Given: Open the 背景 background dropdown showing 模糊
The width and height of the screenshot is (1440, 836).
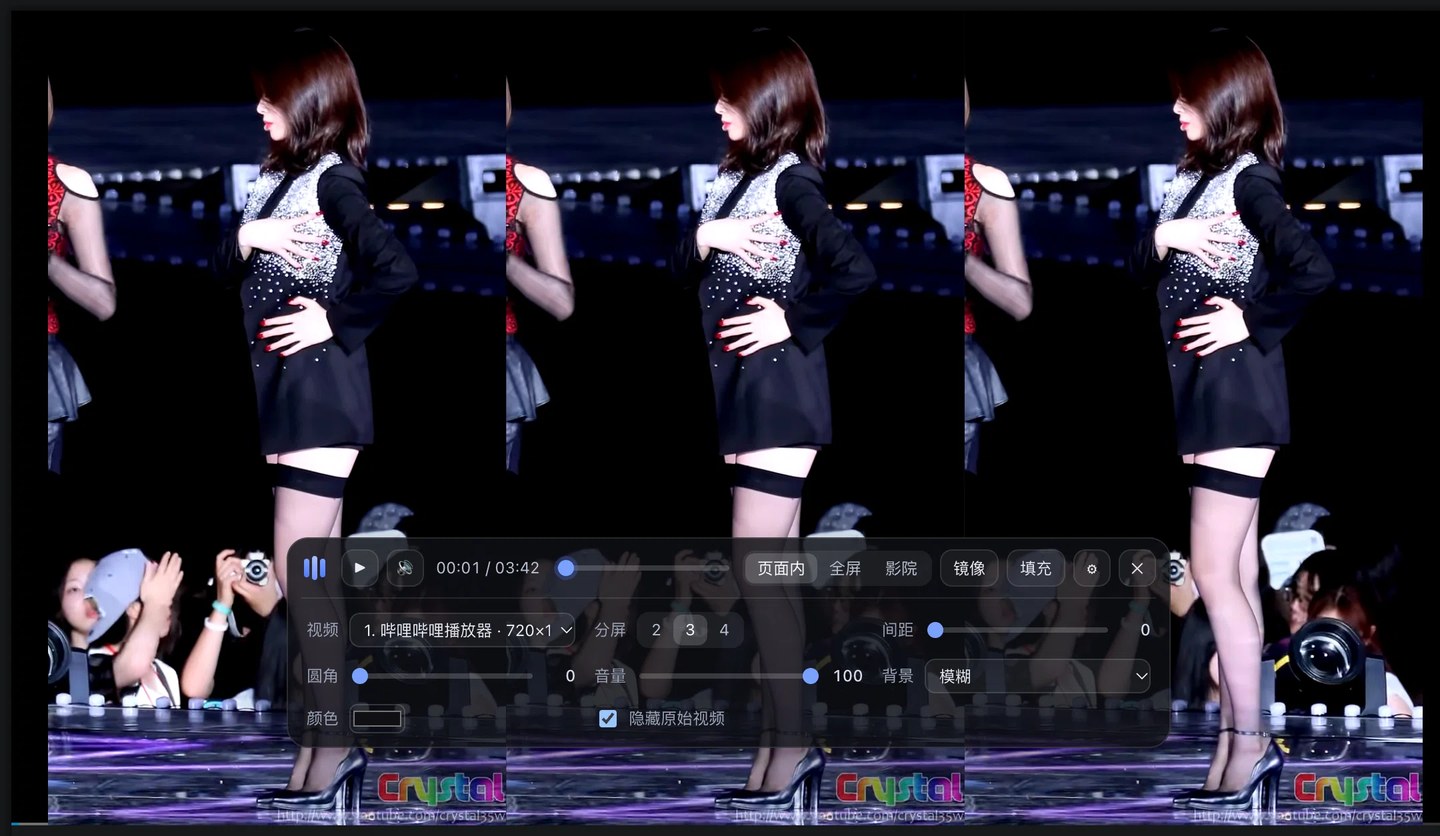Looking at the screenshot, I should pyautogui.click(x=1037, y=676).
